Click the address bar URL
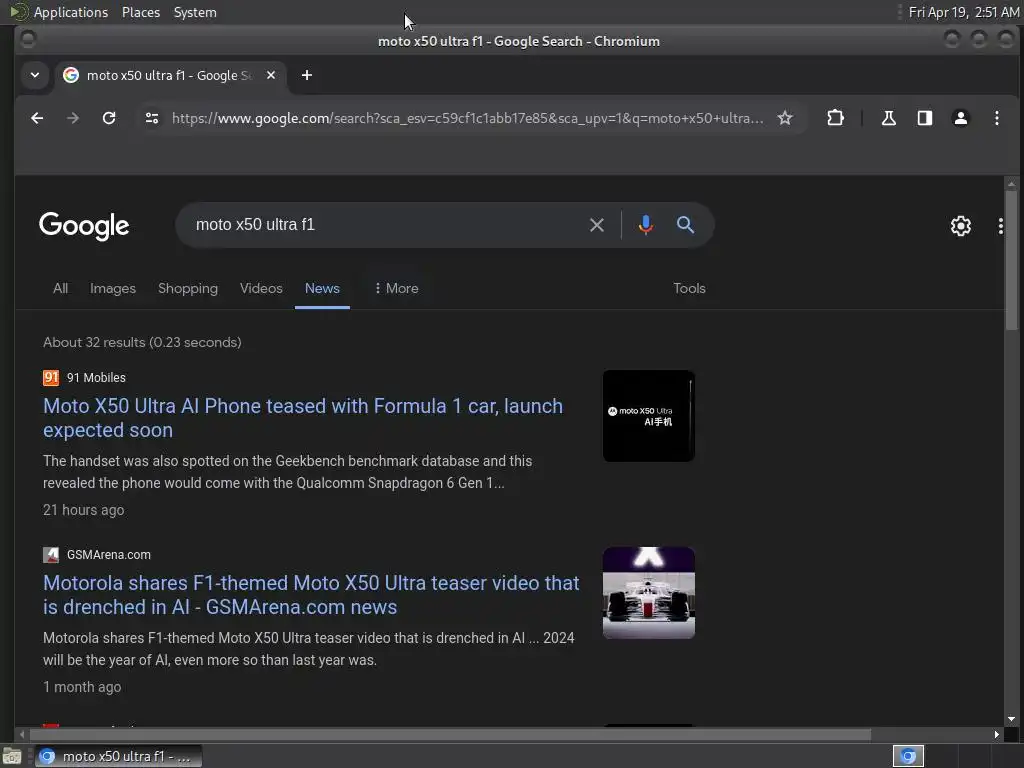 (x=468, y=118)
